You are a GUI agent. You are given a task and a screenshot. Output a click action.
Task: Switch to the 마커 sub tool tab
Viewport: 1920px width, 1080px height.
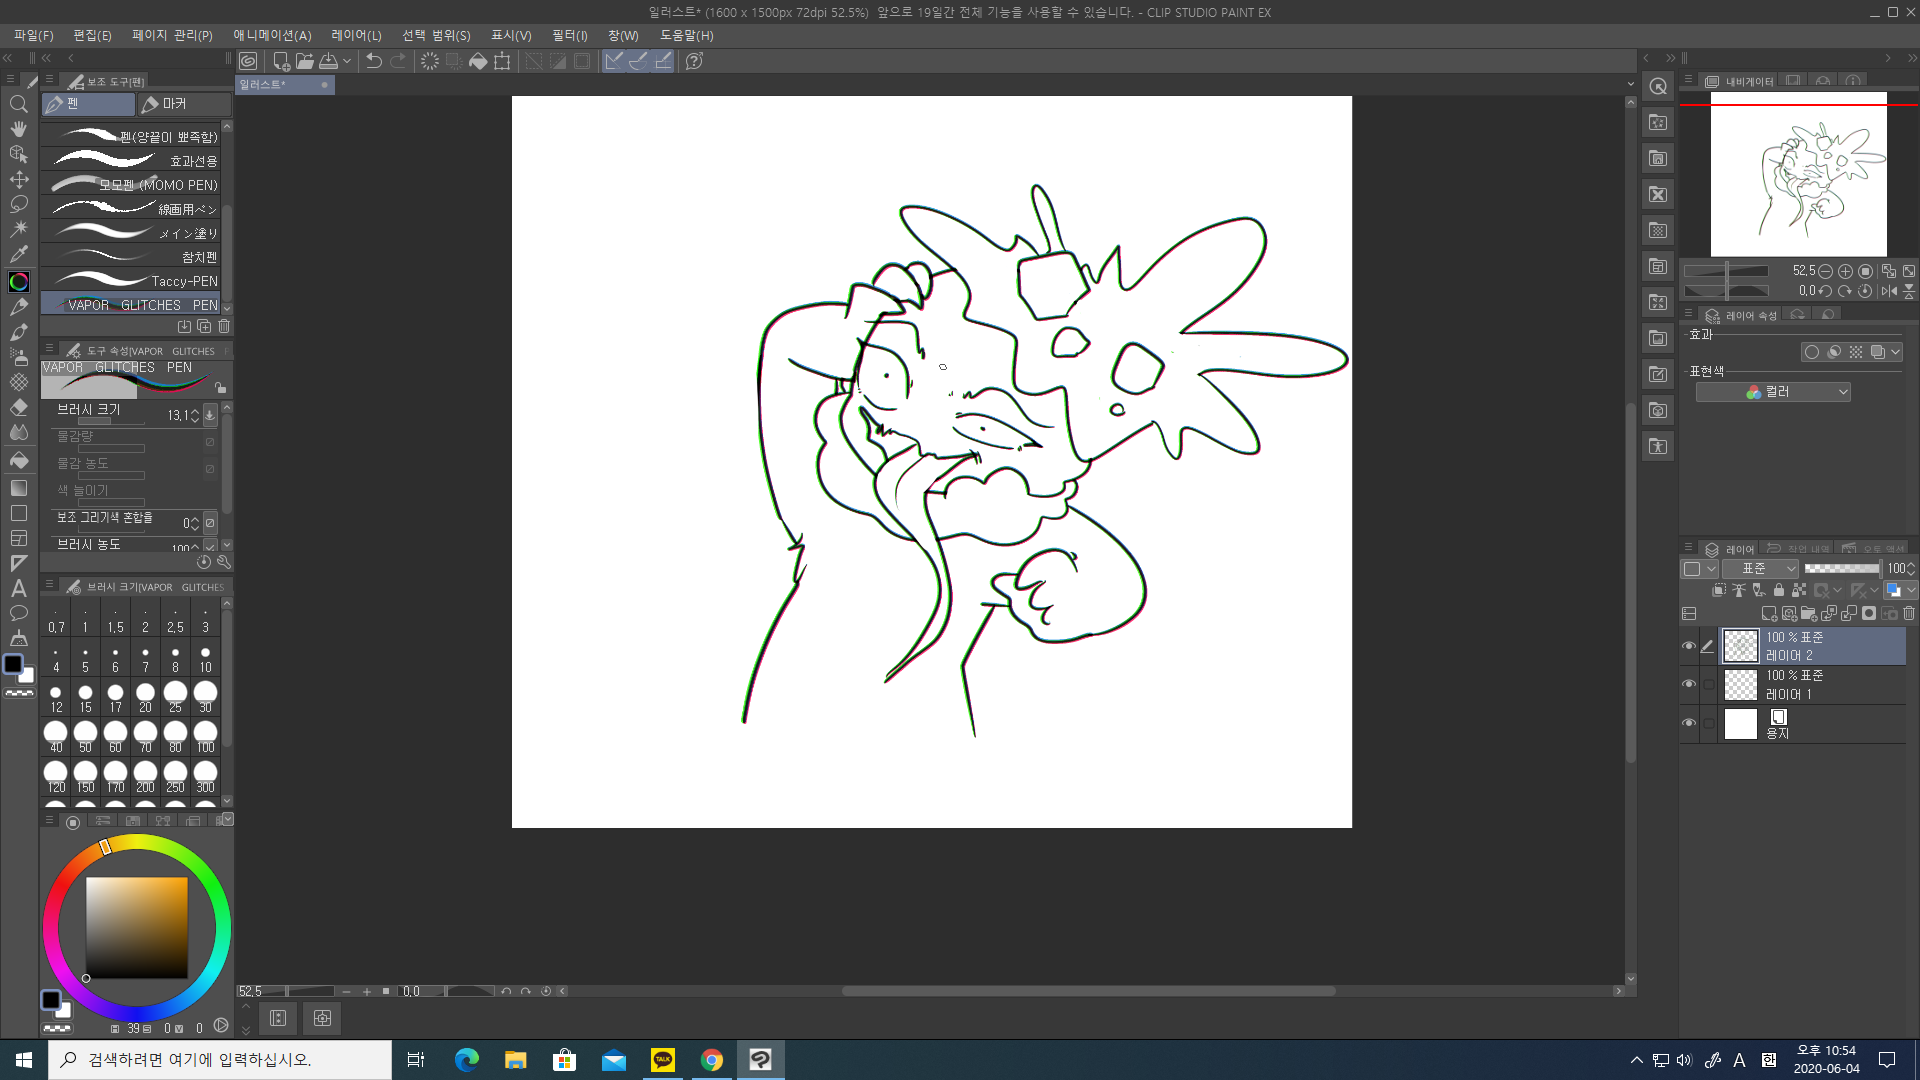pos(184,104)
